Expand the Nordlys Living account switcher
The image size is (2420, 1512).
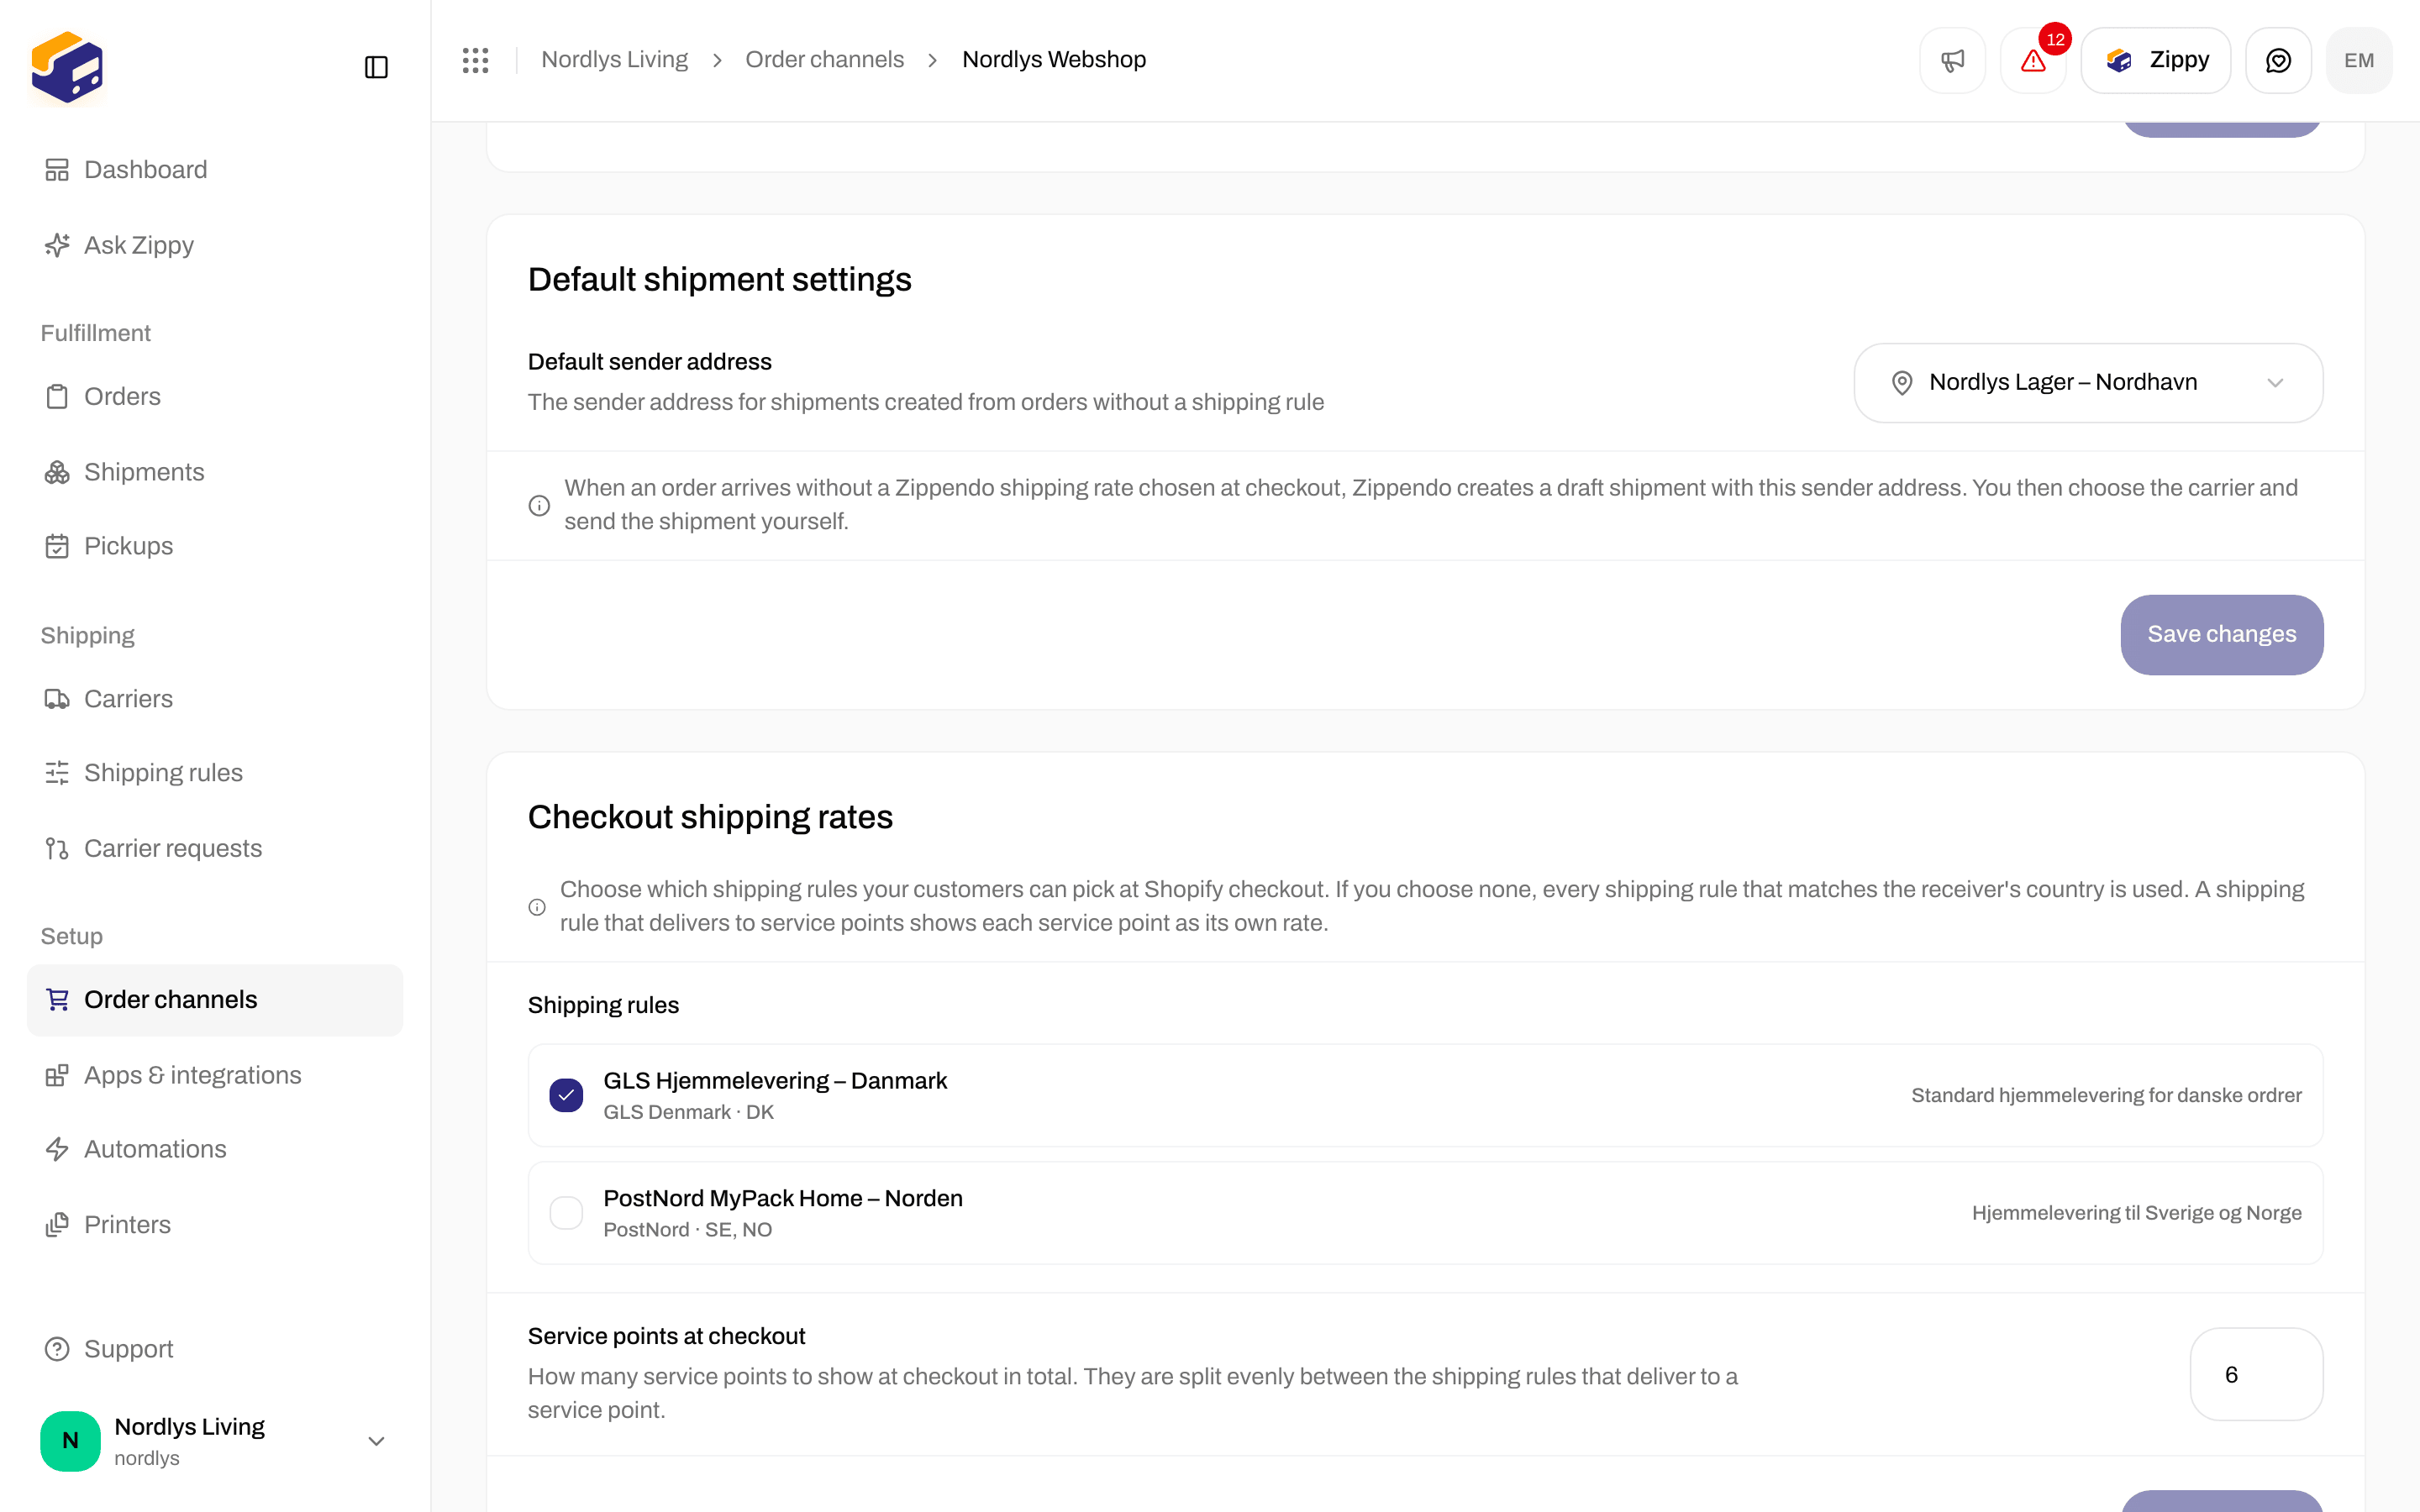point(215,1441)
